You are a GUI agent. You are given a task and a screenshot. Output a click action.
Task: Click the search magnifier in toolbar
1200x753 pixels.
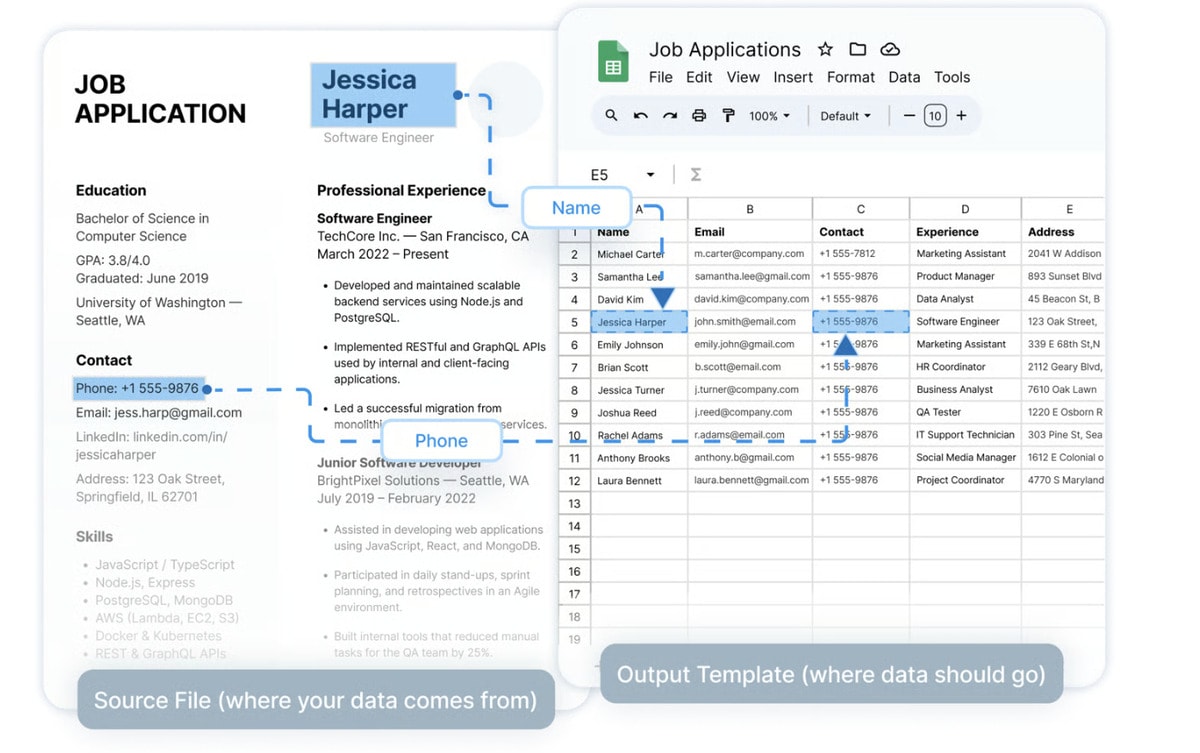[x=611, y=116]
